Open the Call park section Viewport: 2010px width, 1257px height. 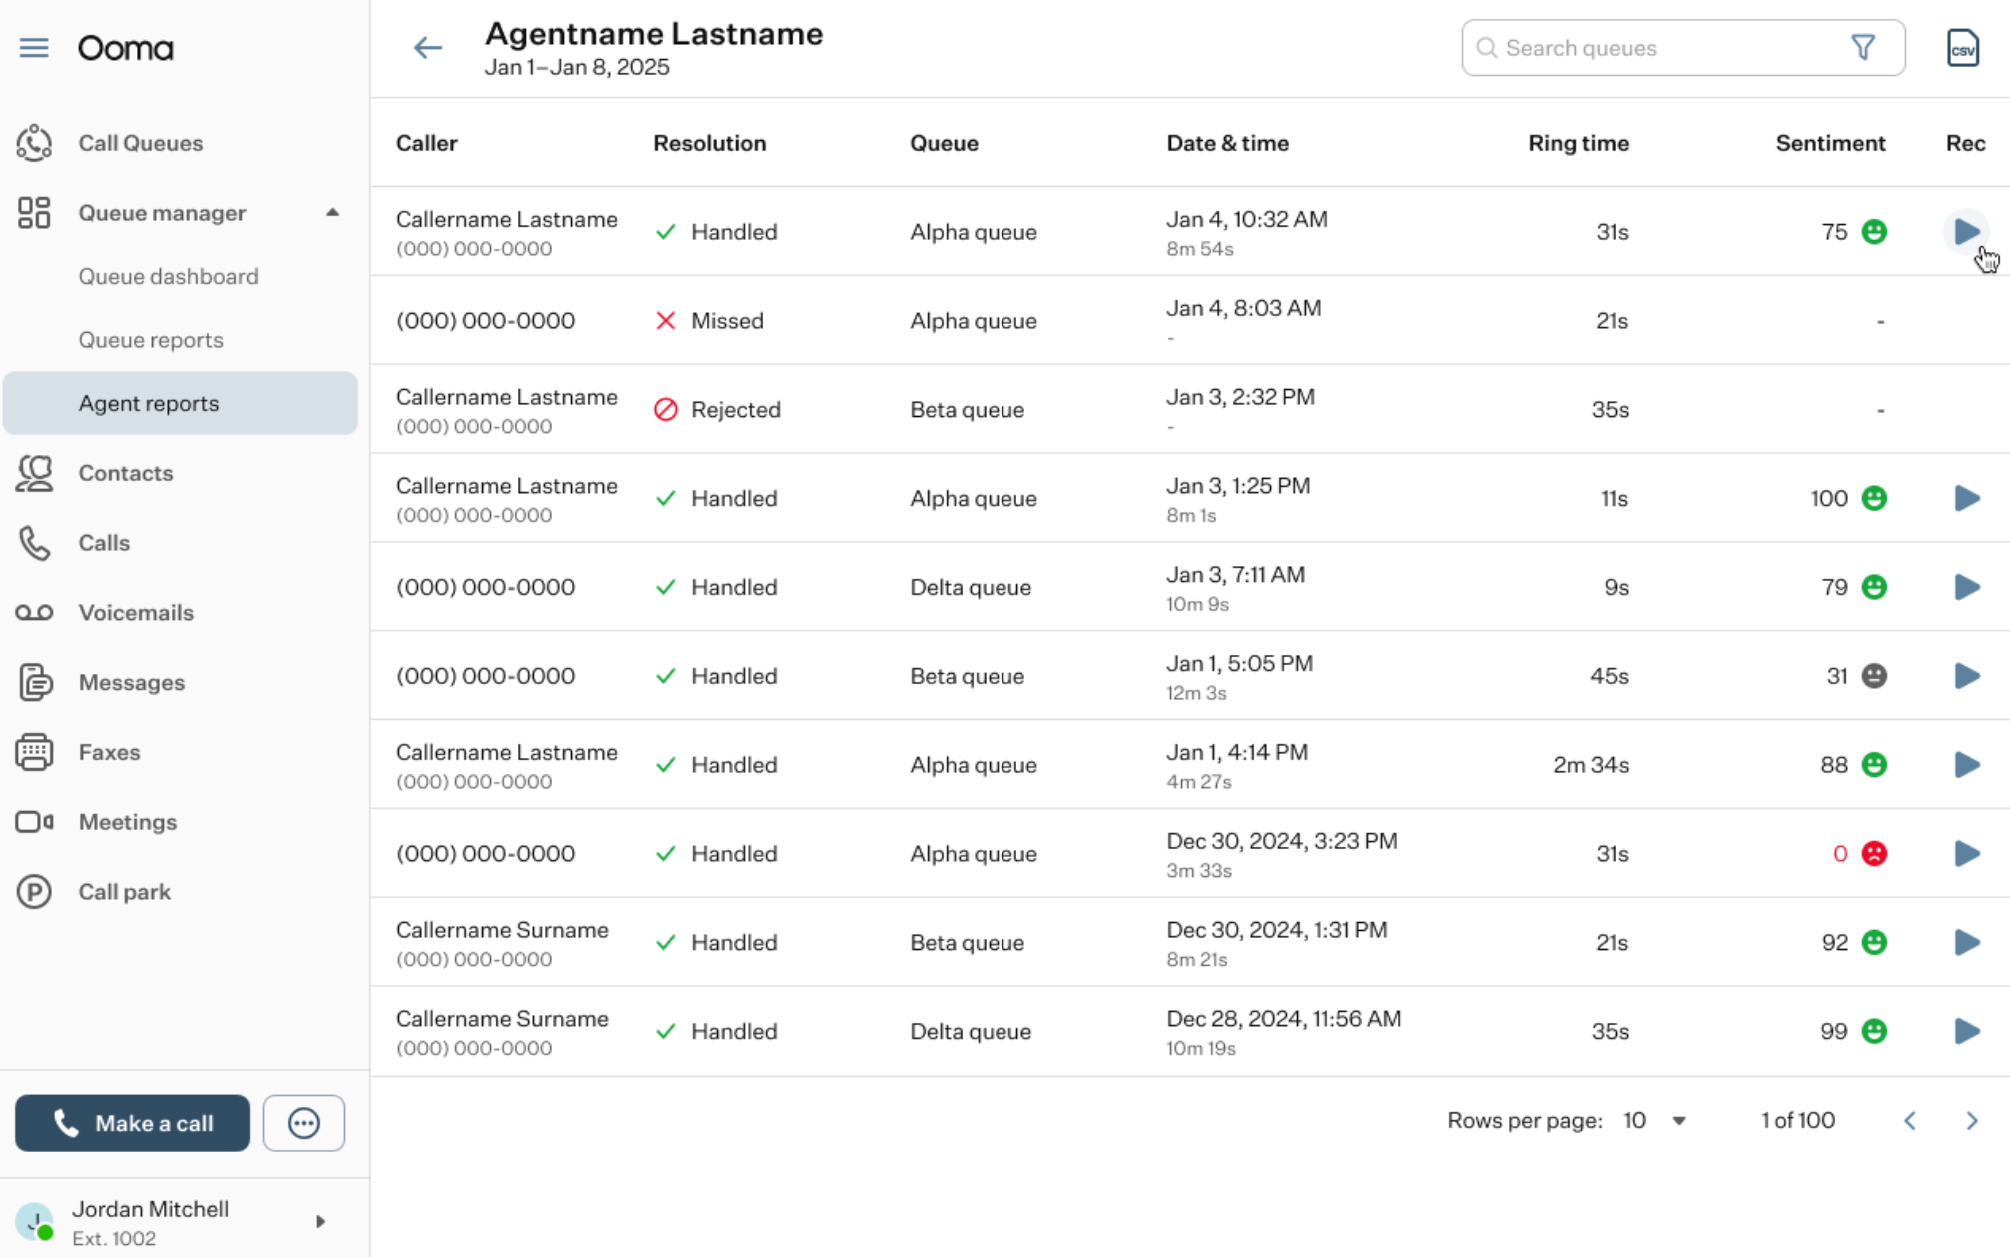pyautogui.click(x=124, y=892)
